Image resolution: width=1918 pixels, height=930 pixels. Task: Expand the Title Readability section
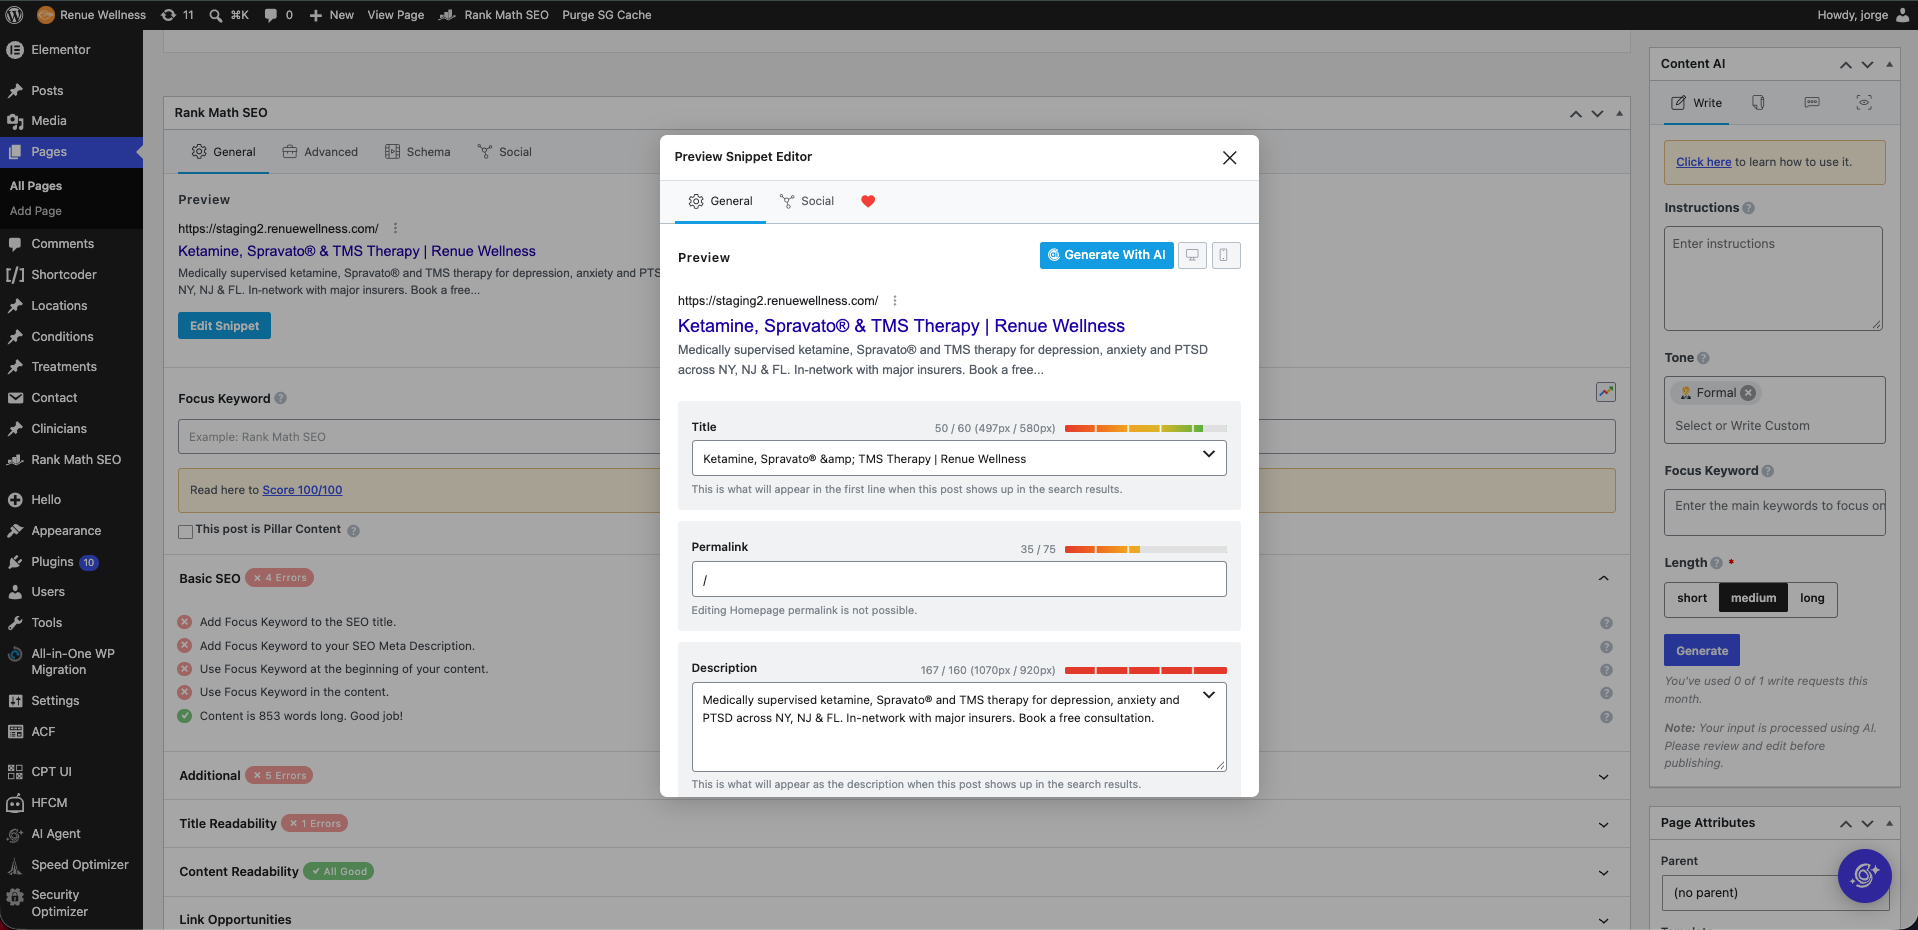pyautogui.click(x=1603, y=825)
